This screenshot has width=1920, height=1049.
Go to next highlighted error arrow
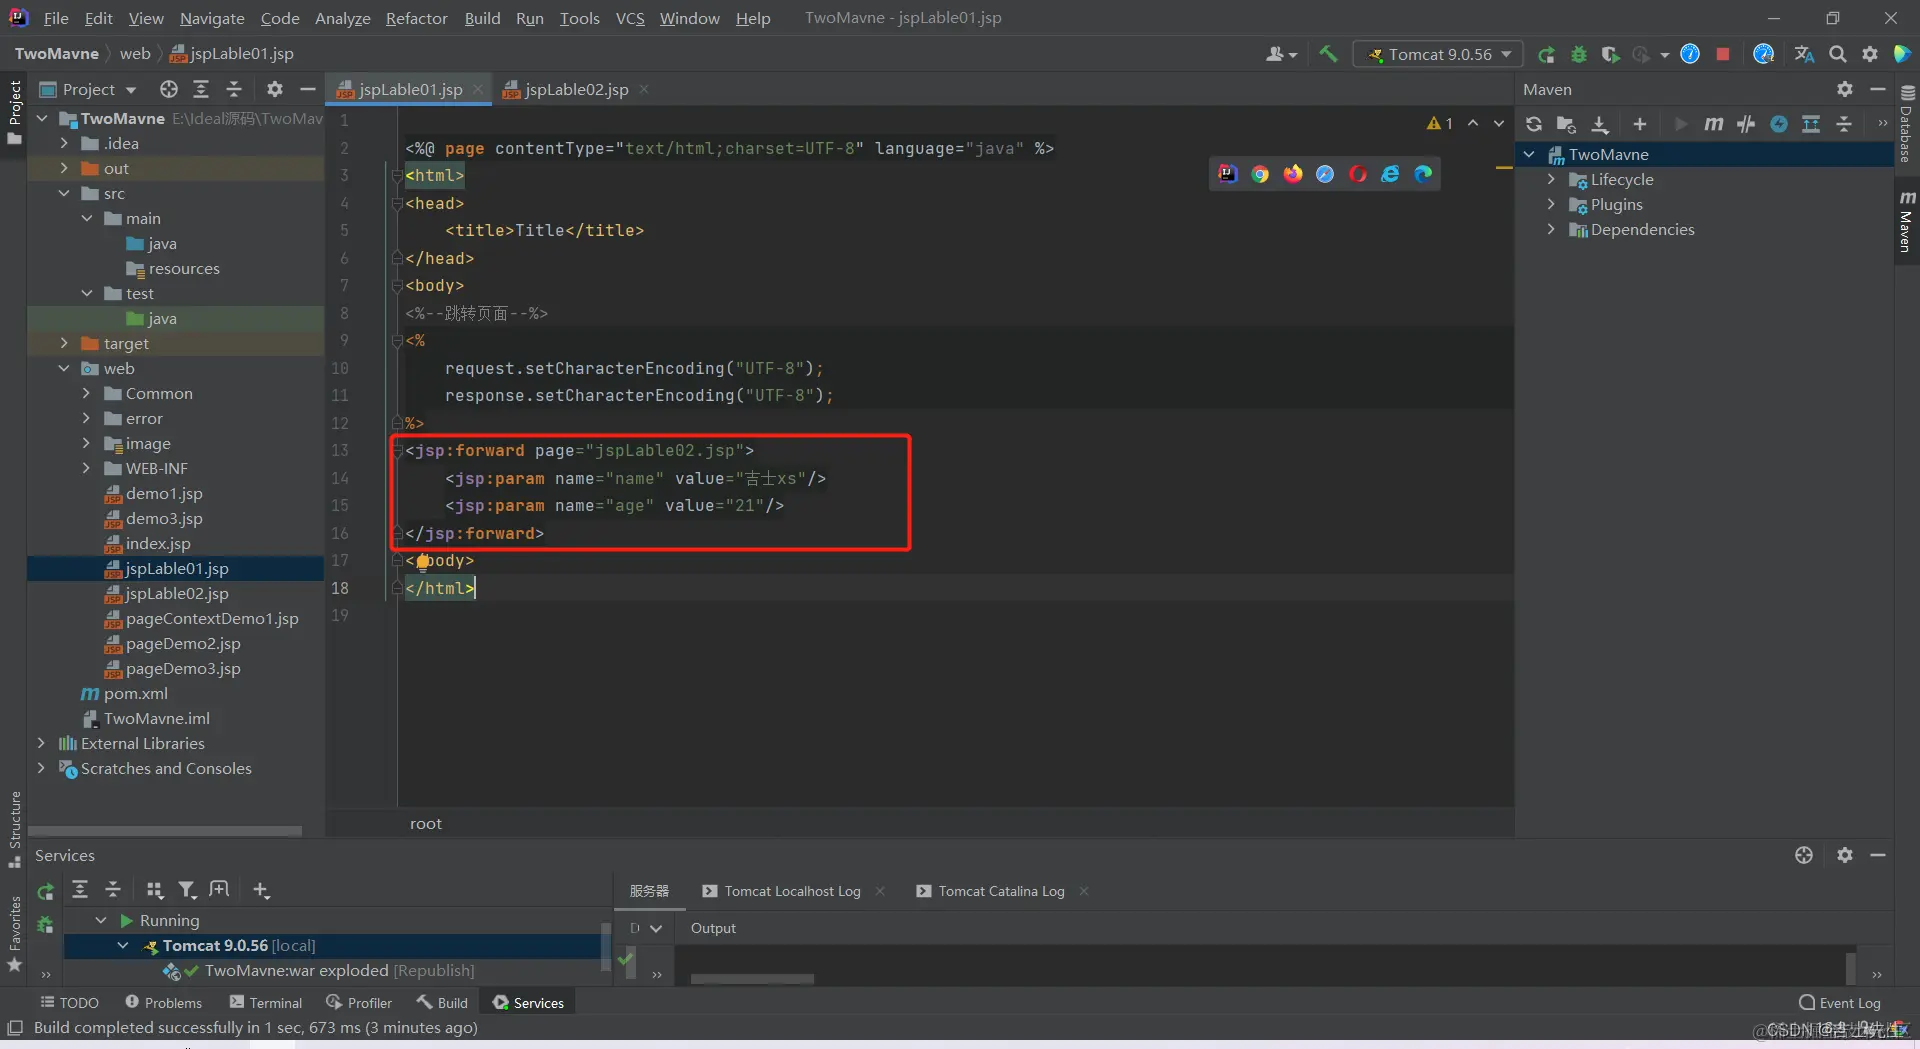click(x=1498, y=123)
